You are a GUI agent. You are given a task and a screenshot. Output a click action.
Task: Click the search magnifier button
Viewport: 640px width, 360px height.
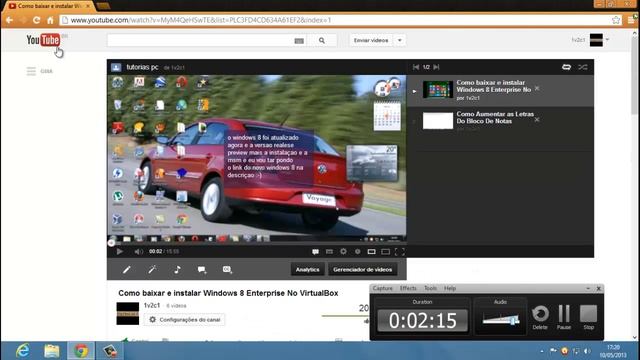322,40
